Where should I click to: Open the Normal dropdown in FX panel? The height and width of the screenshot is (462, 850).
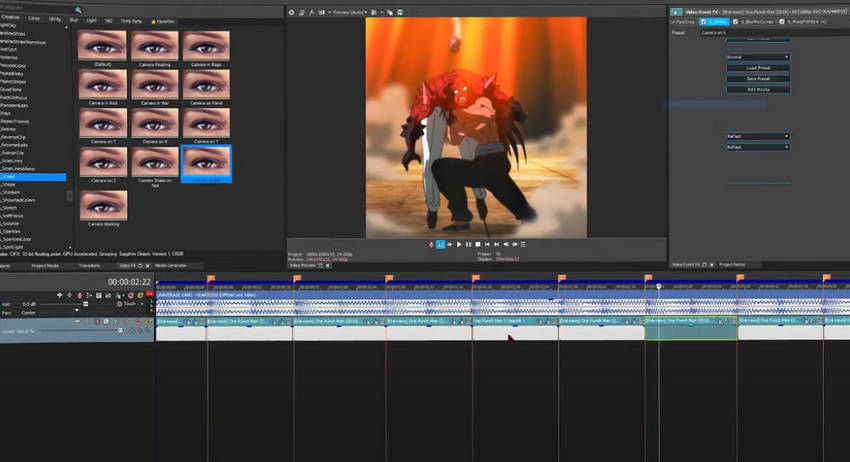758,57
